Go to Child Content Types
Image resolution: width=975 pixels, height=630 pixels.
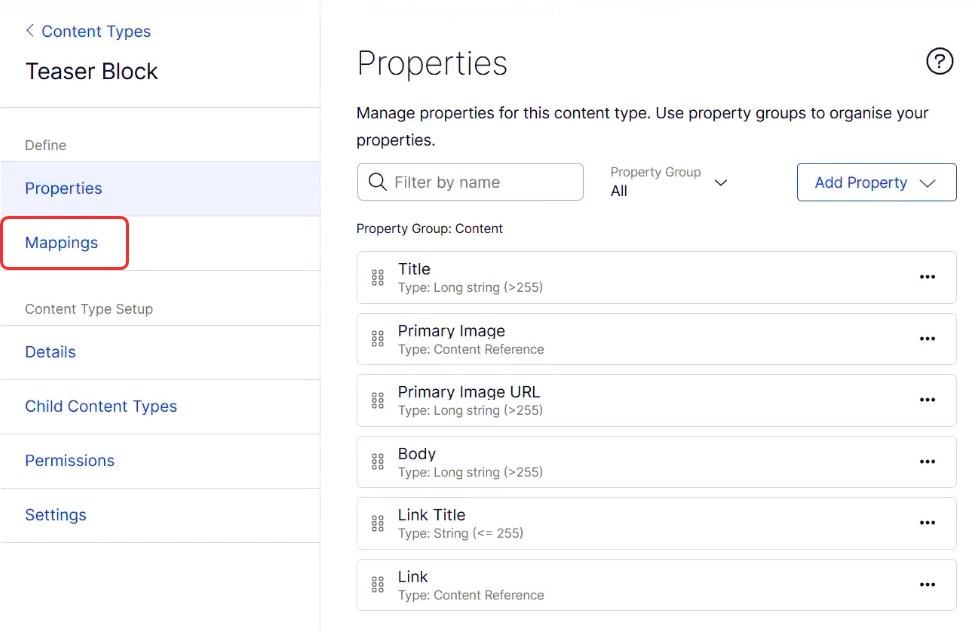tap(101, 406)
